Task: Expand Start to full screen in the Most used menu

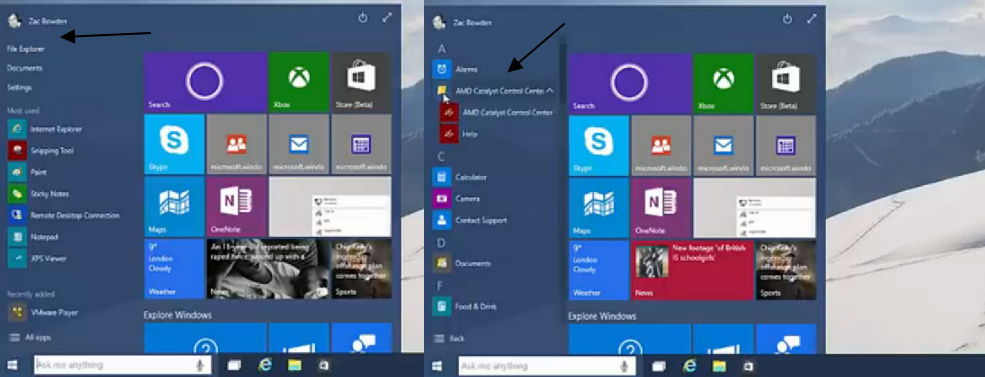Action: [387, 18]
